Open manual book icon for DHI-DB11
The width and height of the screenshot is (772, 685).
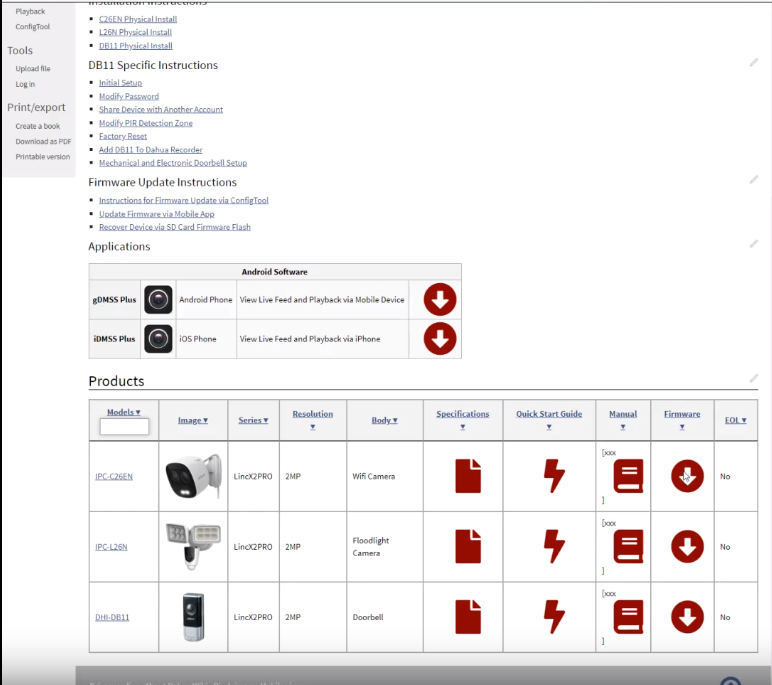pos(628,617)
